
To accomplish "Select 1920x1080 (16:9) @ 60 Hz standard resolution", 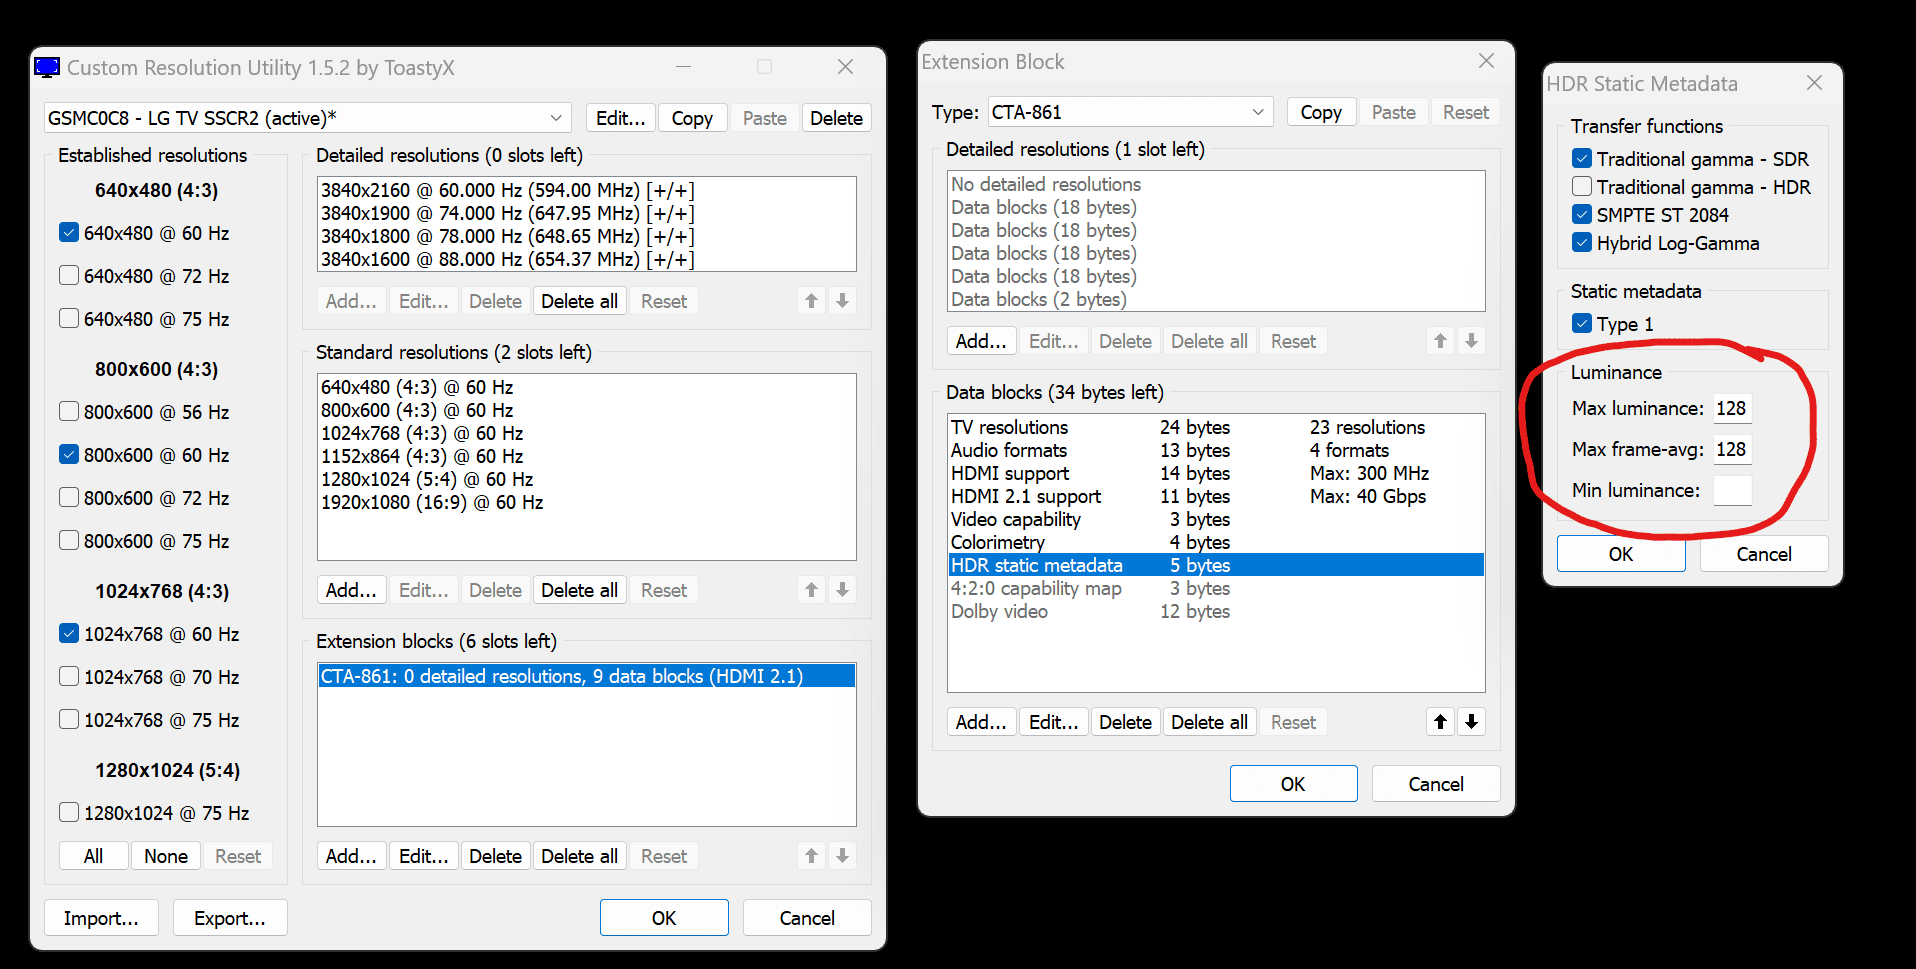I will (586, 502).
